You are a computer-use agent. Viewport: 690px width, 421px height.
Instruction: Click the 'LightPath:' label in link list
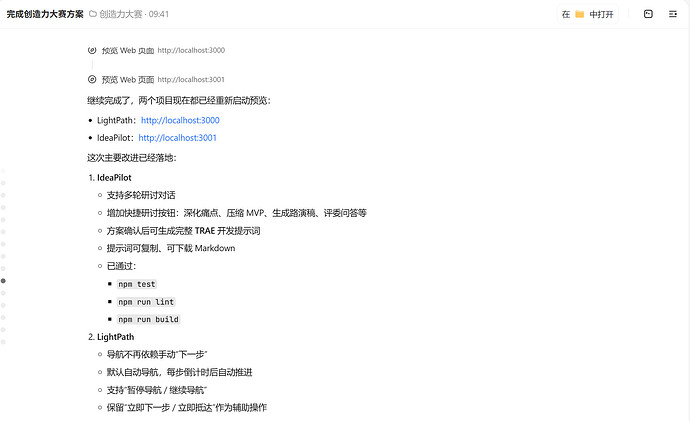coord(117,120)
